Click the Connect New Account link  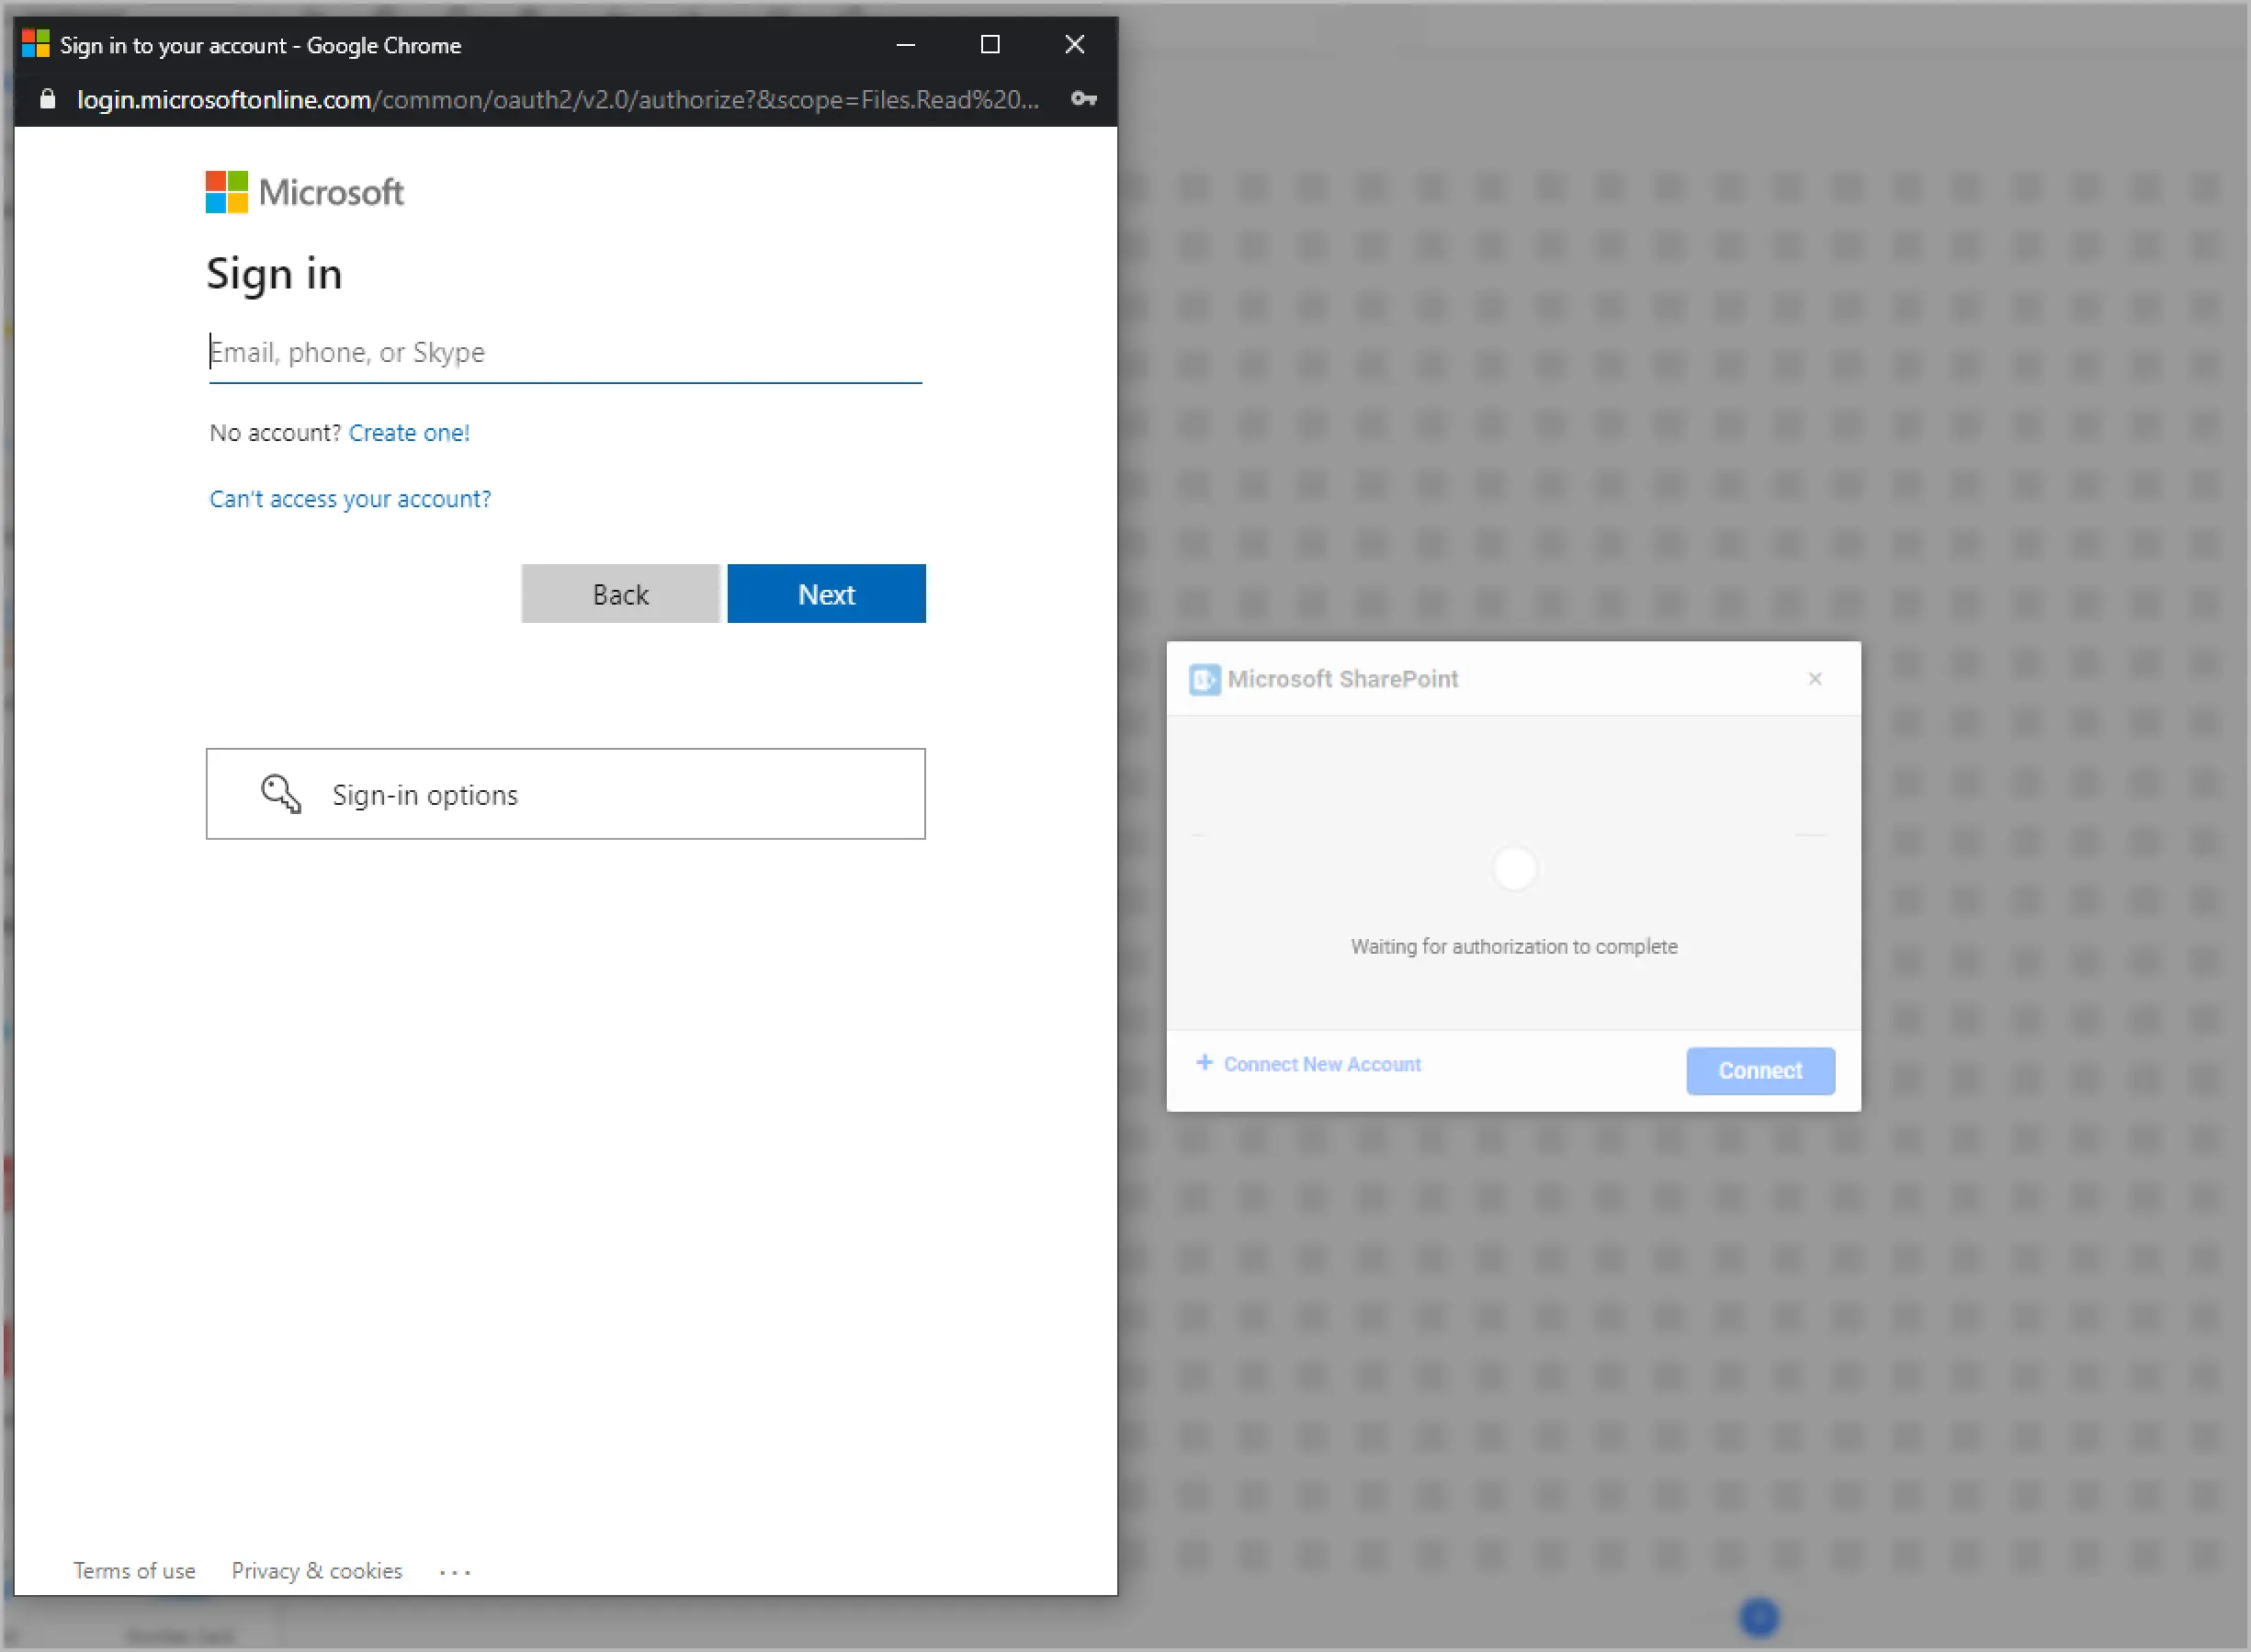click(x=1321, y=1065)
